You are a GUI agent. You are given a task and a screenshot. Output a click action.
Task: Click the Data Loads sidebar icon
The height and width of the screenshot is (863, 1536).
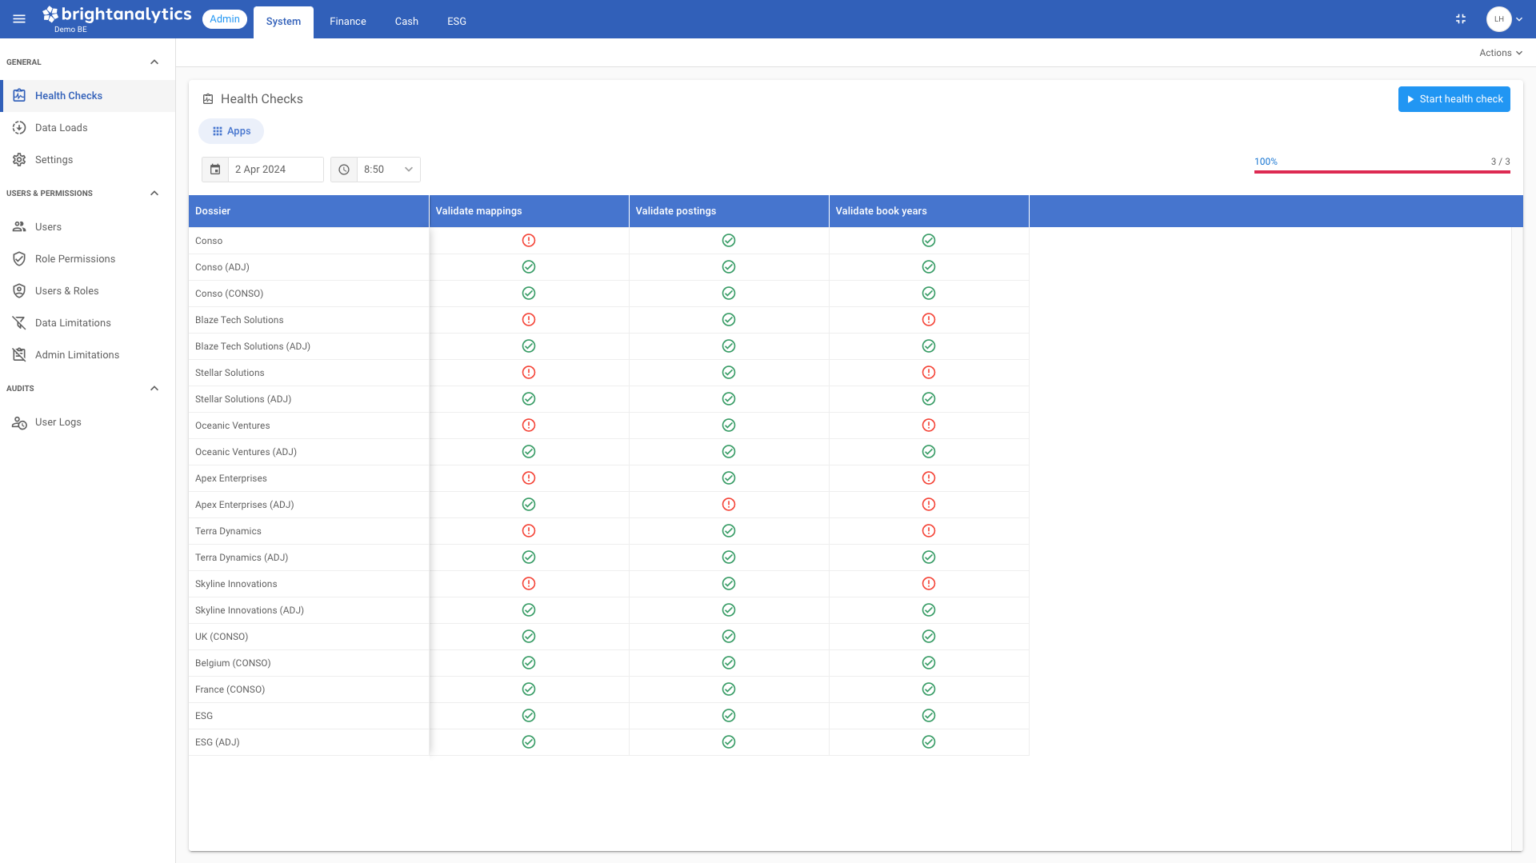click(19, 128)
